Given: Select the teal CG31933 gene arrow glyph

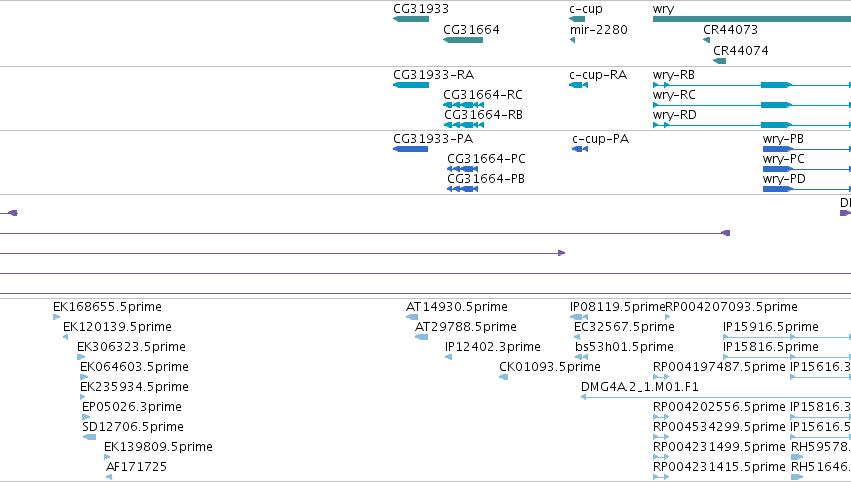Looking at the screenshot, I should coord(411,19).
